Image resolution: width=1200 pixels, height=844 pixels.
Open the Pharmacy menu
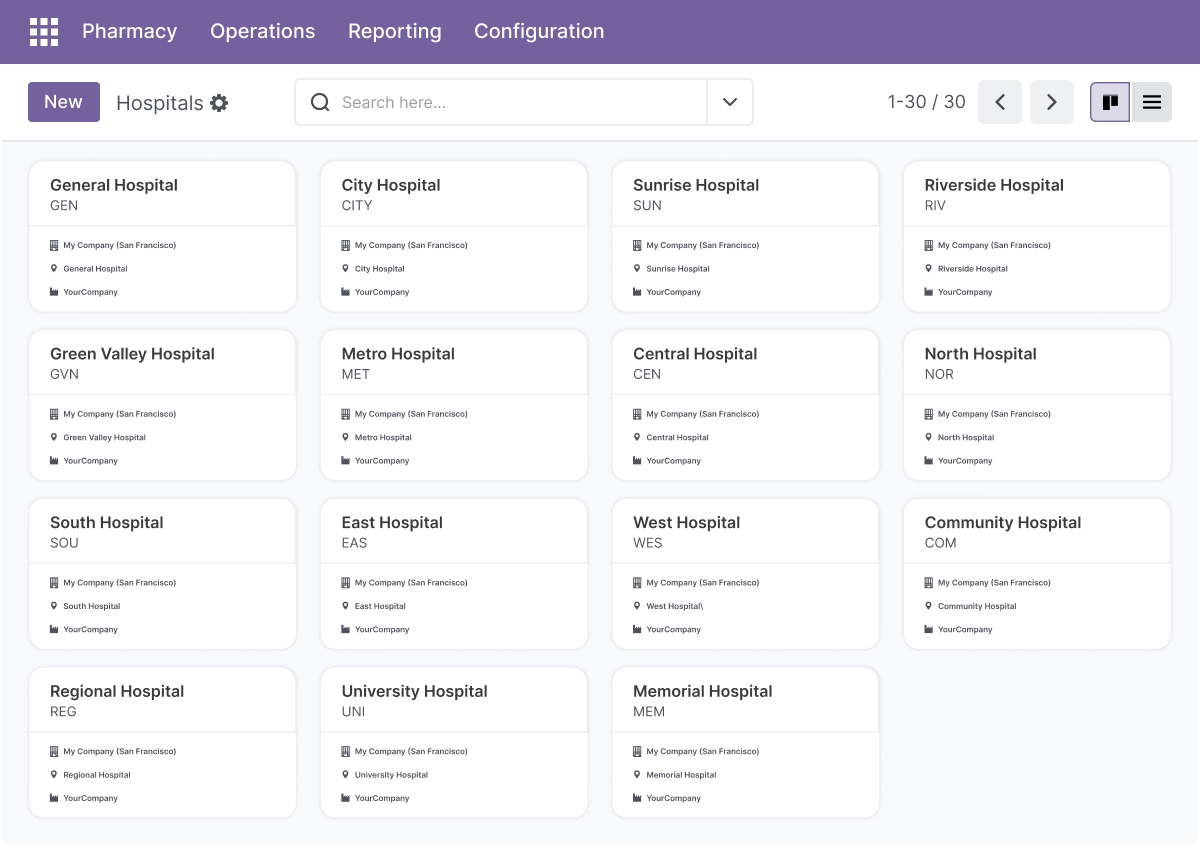pyautogui.click(x=130, y=31)
